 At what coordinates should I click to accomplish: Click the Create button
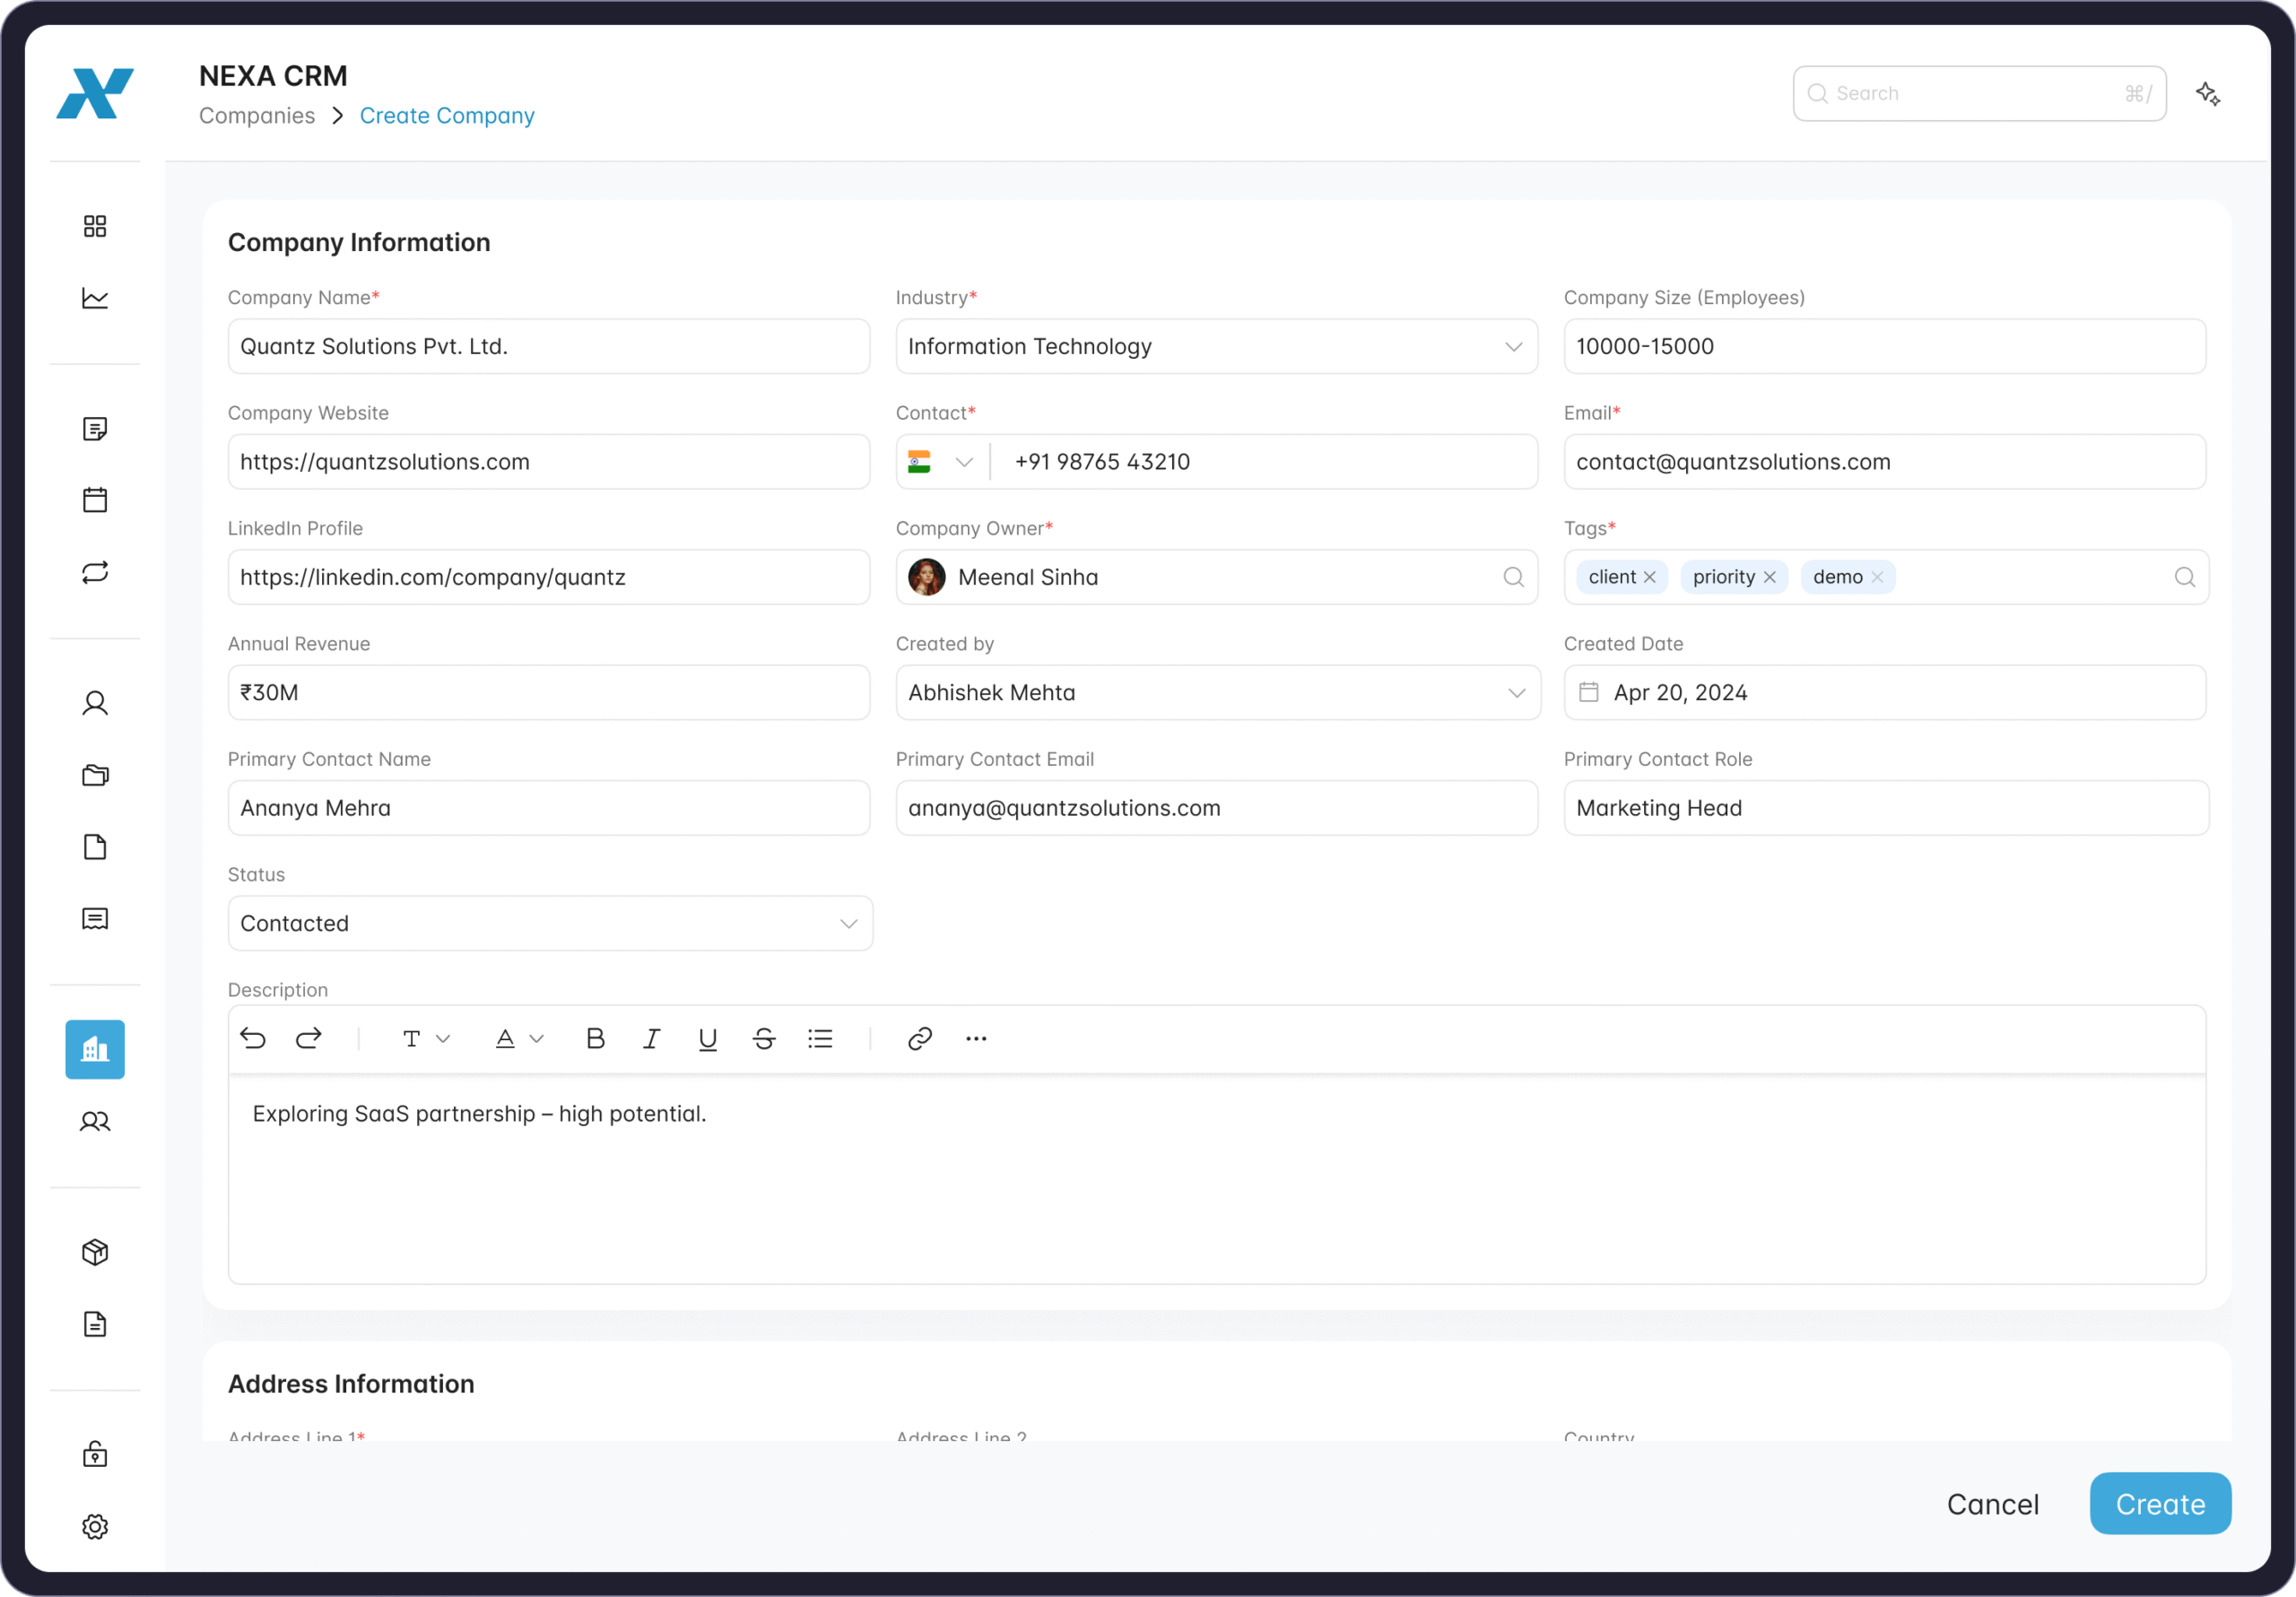click(x=2160, y=1503)
